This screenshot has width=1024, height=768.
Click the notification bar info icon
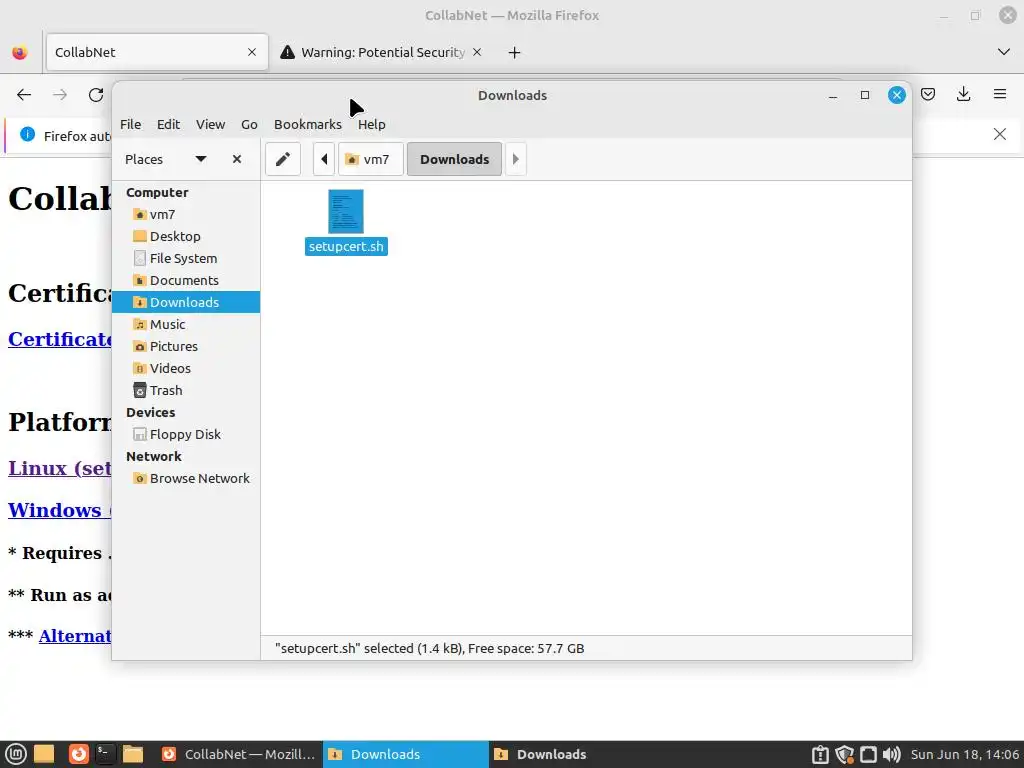[27, 135]
